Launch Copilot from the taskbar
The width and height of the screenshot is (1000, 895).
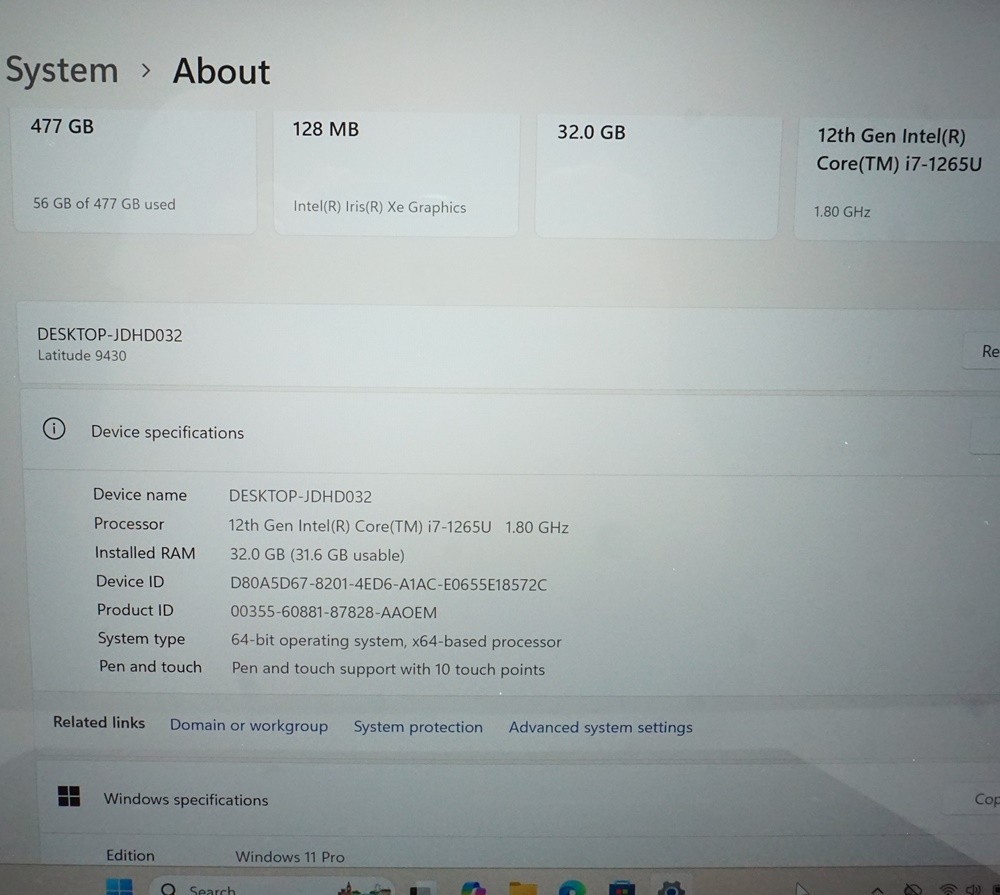(473, 888)
